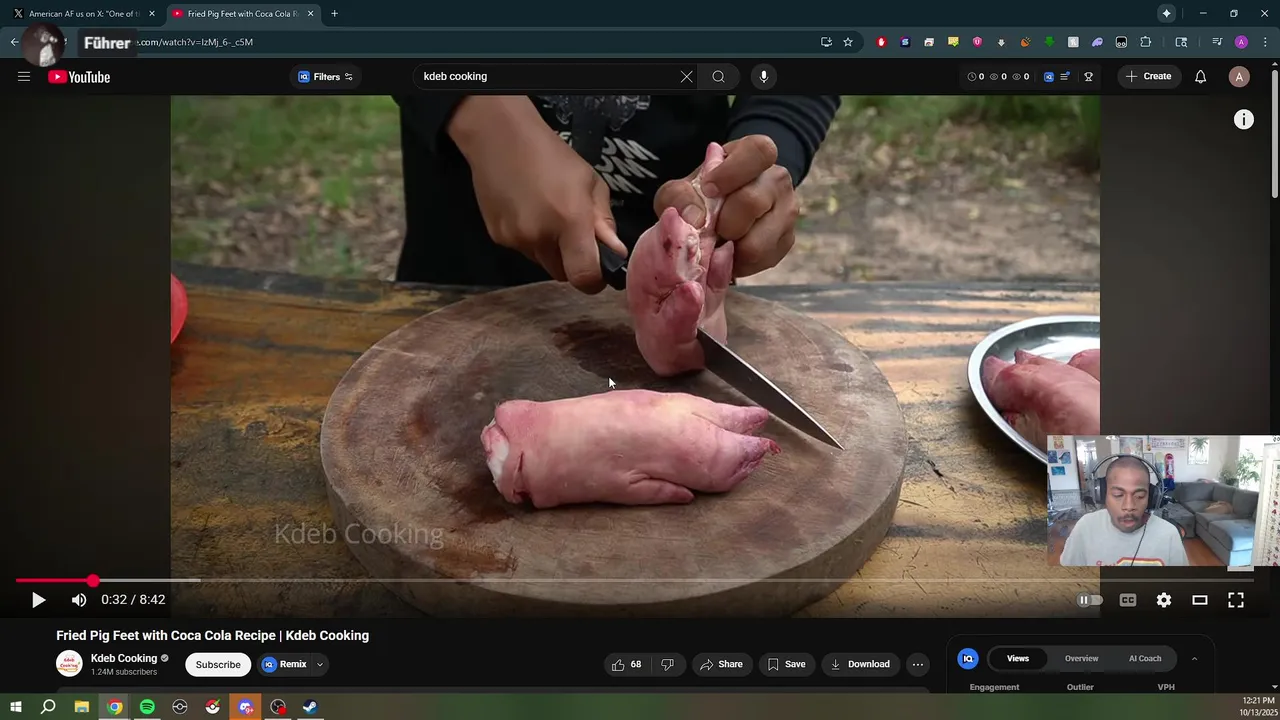Share the video
This screenshot has width=1280, height=720.
721,664
